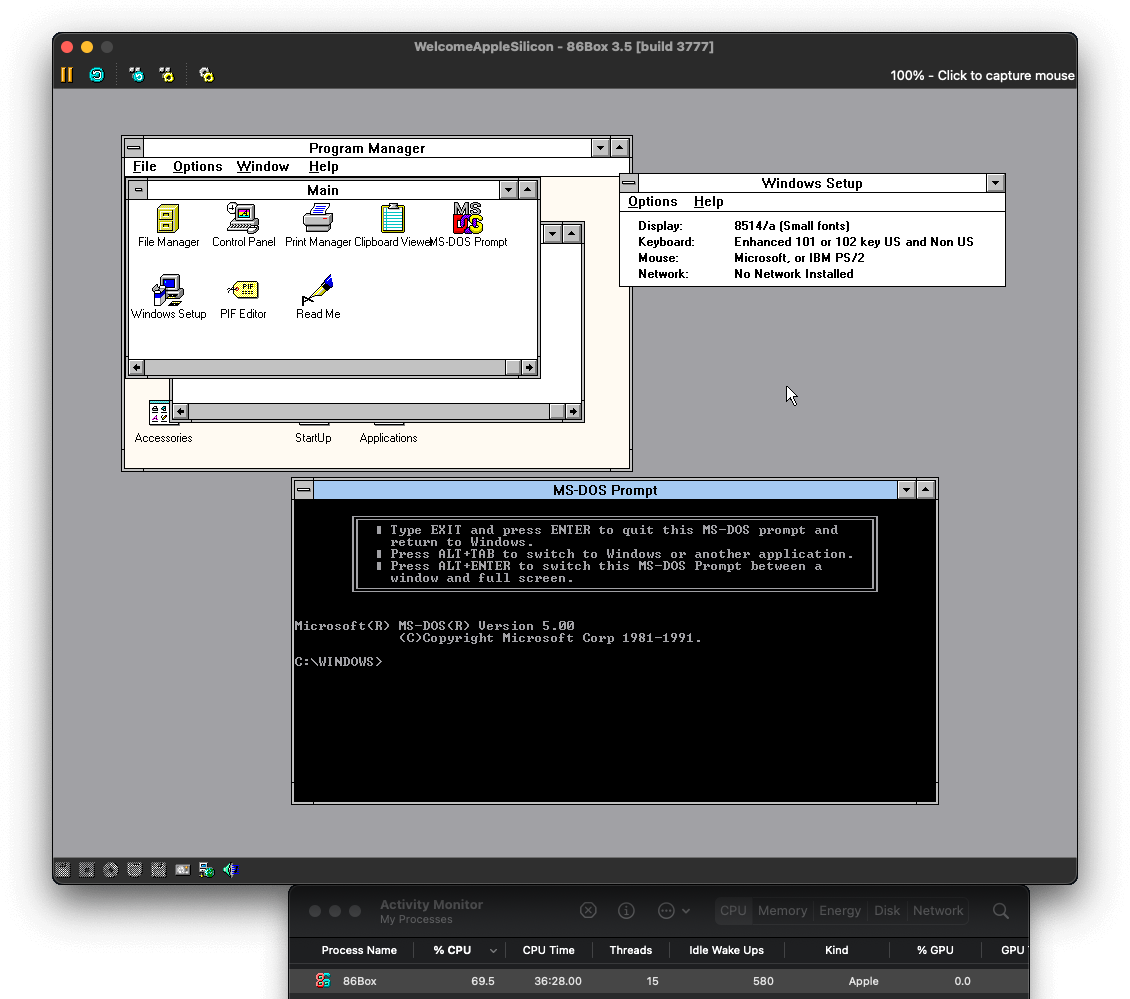This screenshot has width=1130, height=999.
Task: Click right scroll arrow of window behind Main
Action: click(573, 412)
